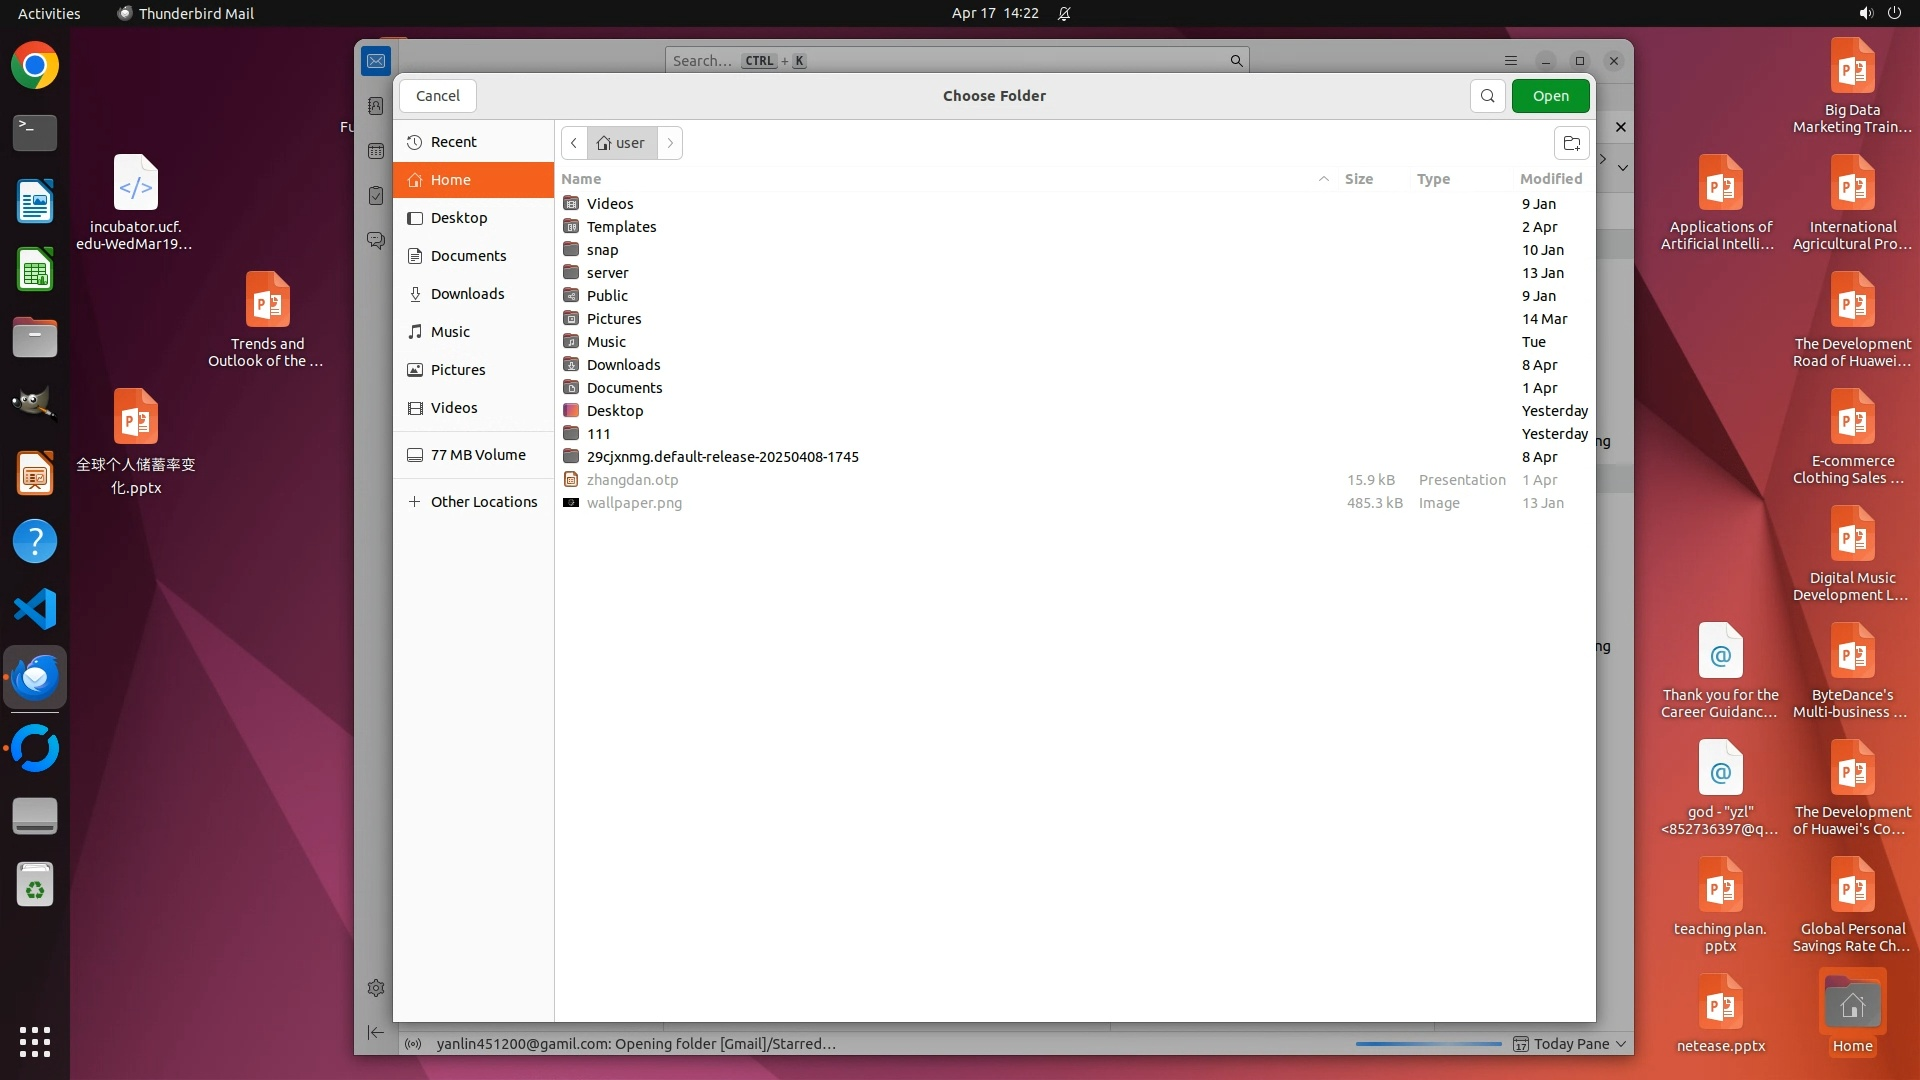Open Thunderbird address book icon
1920x1080 pixels.
point(376,106)
